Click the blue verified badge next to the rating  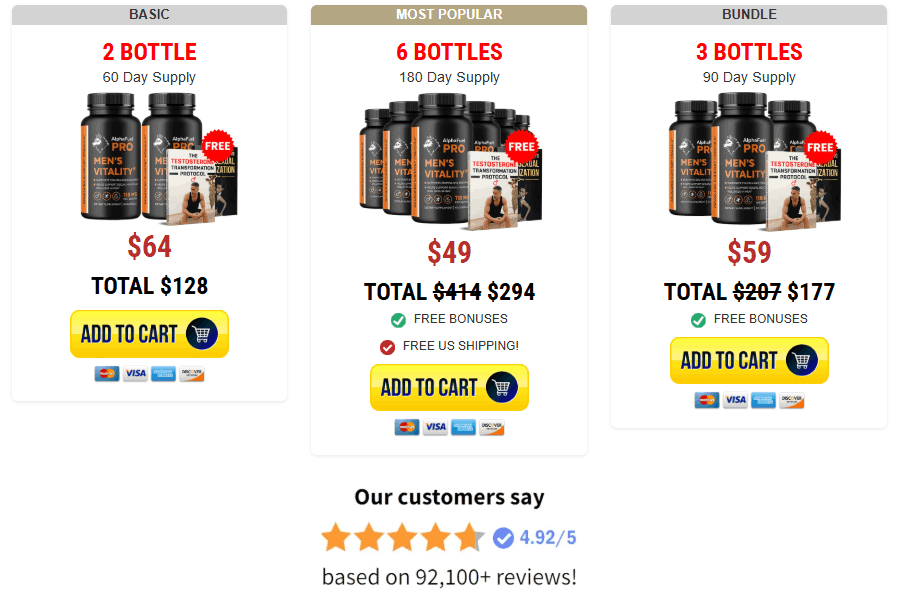point(503,538)
